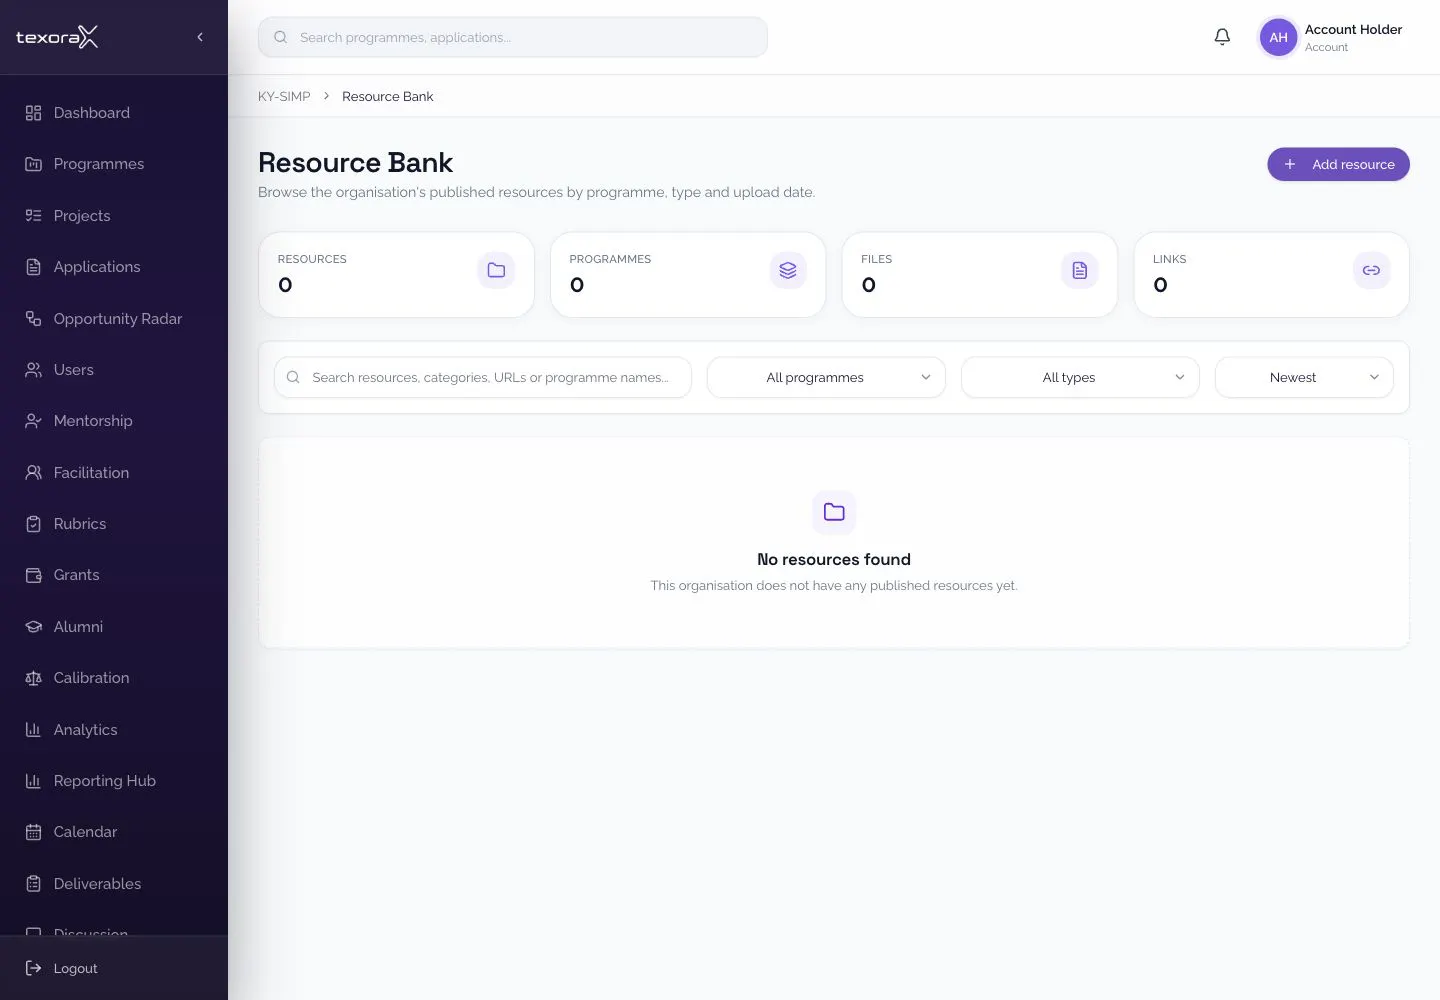Collapse the sidebar with the chevron

pyautogui.click(x=200, y=37)
